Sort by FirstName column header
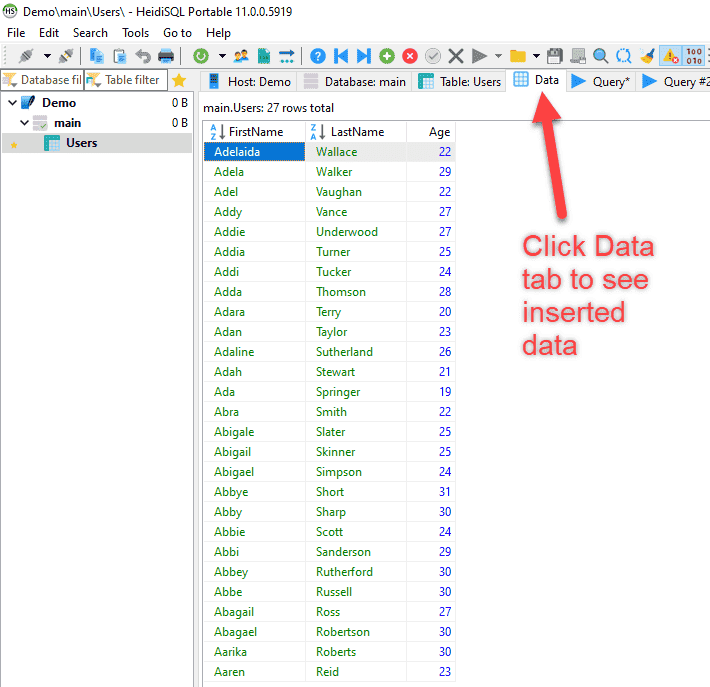Image resolution: width=710 pixels, height=687 pixels. [254, 132]
